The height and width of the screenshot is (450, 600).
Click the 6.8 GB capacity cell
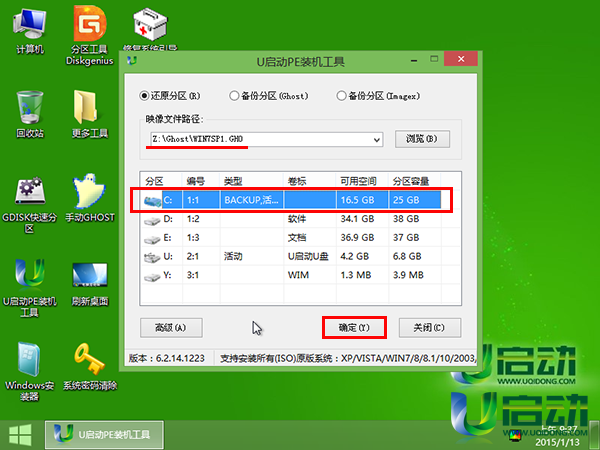point(407,256)
